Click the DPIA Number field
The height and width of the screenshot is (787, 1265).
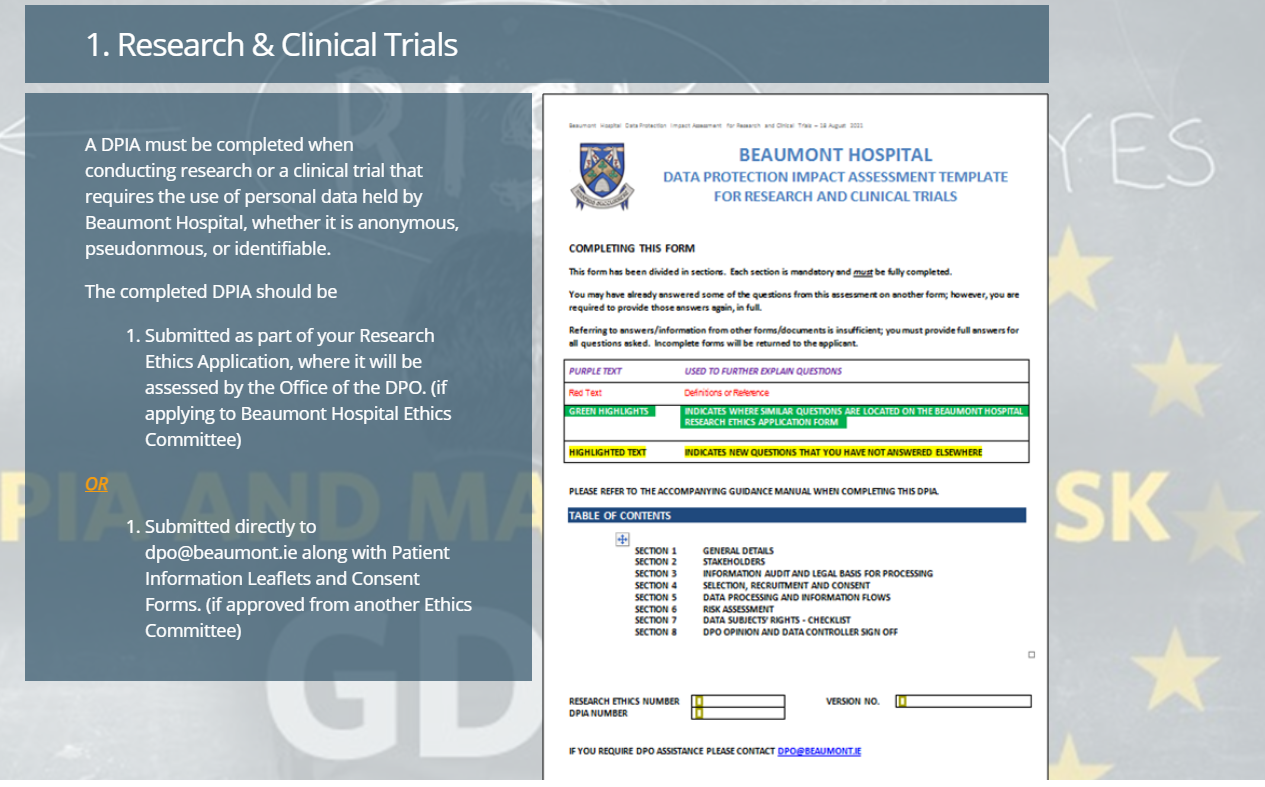pos(738,713)
